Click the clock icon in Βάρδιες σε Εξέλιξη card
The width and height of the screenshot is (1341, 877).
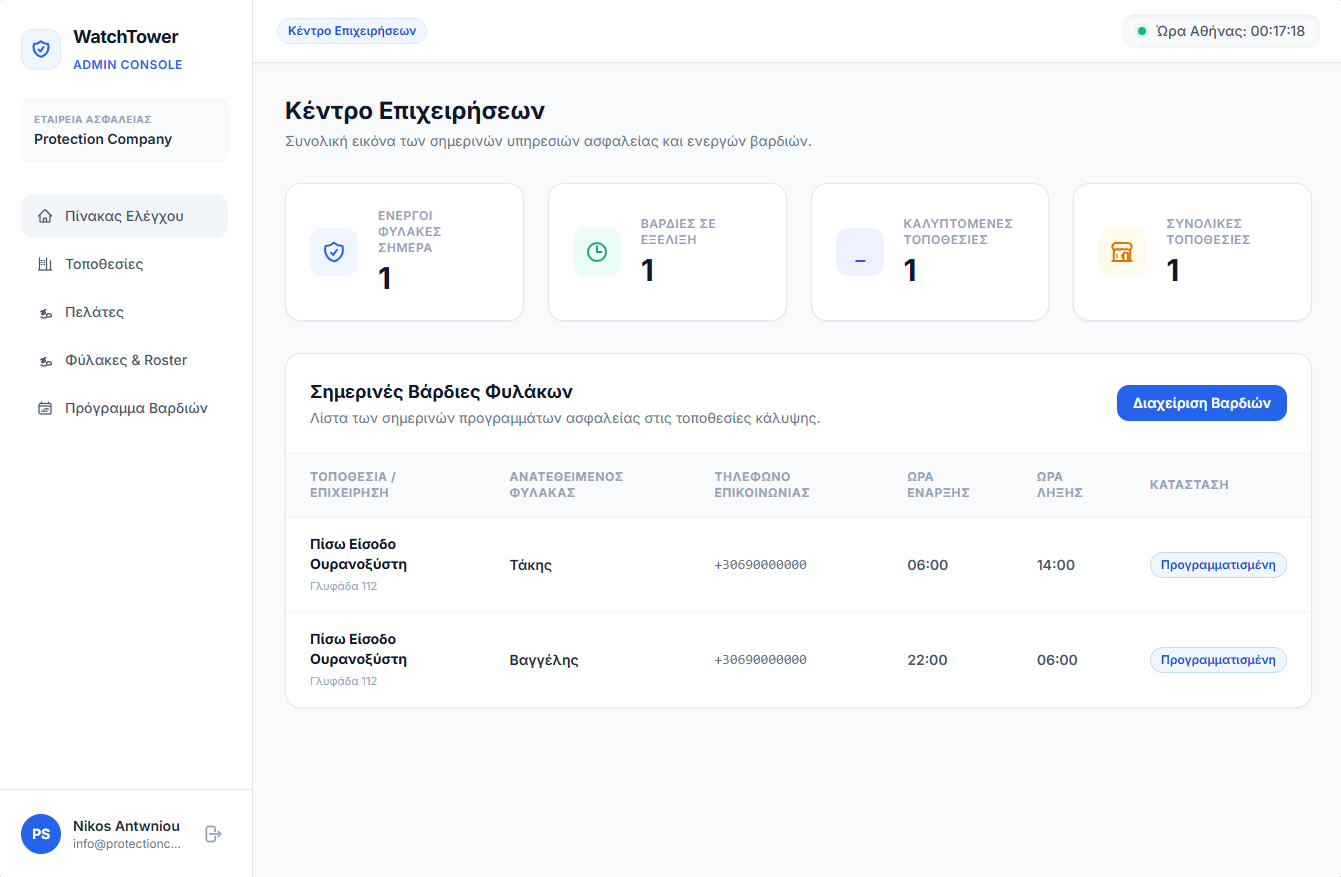coord(597,252)
